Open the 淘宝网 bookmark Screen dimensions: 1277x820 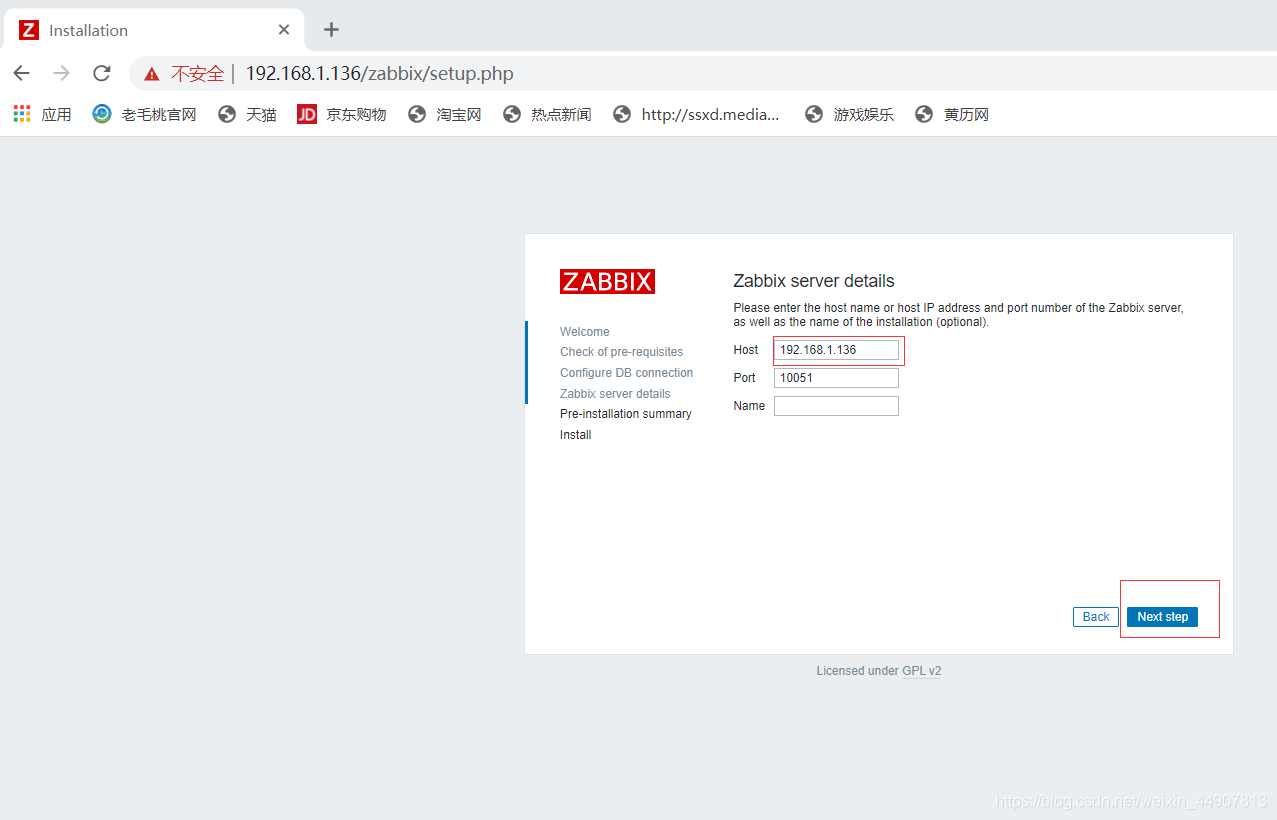click(x=445, y=114)
